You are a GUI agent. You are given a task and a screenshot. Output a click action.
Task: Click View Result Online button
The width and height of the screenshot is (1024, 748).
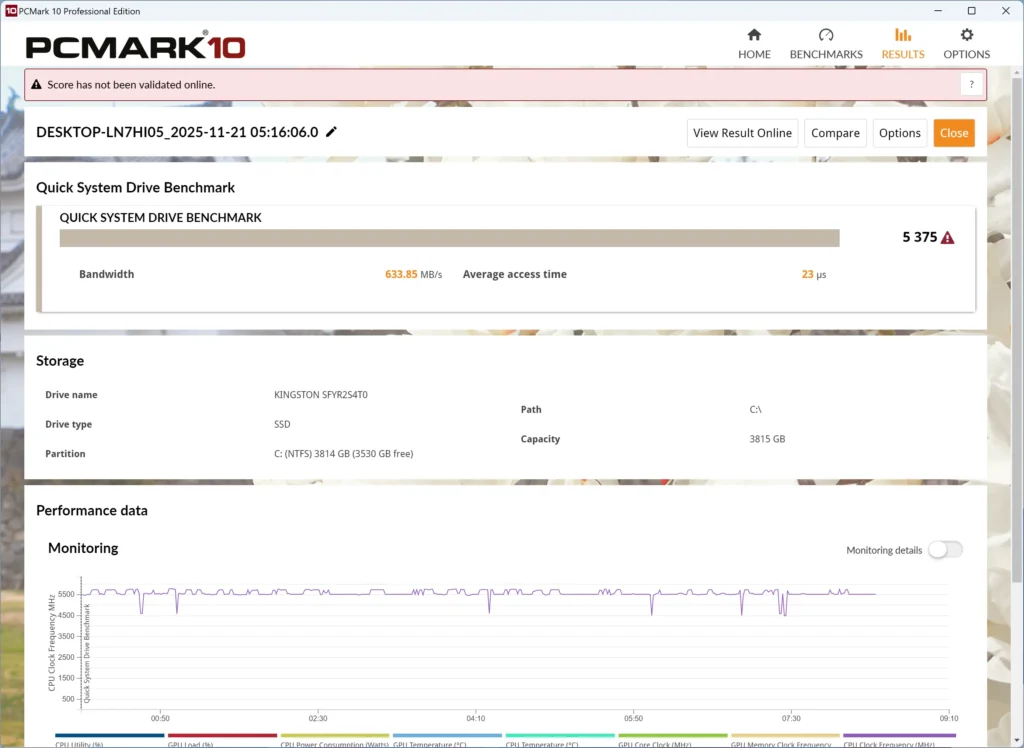742,133
